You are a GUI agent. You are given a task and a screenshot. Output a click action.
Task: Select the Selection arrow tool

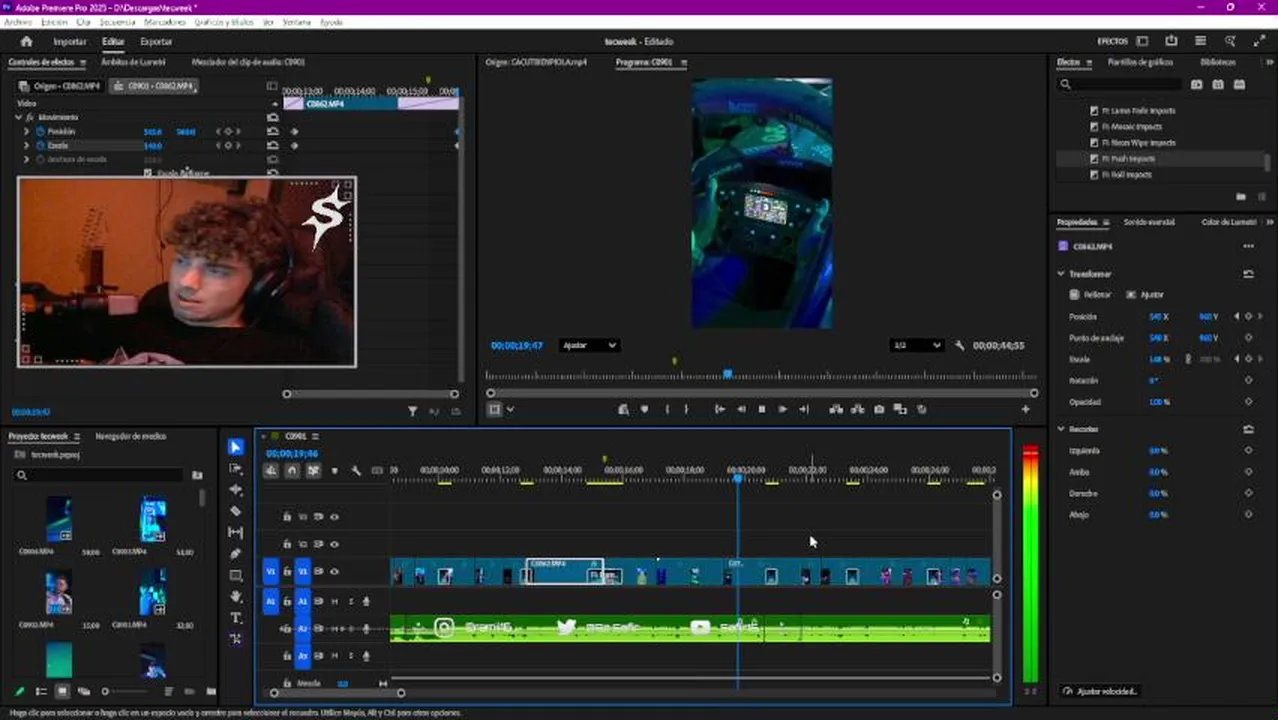coord(235,447)
